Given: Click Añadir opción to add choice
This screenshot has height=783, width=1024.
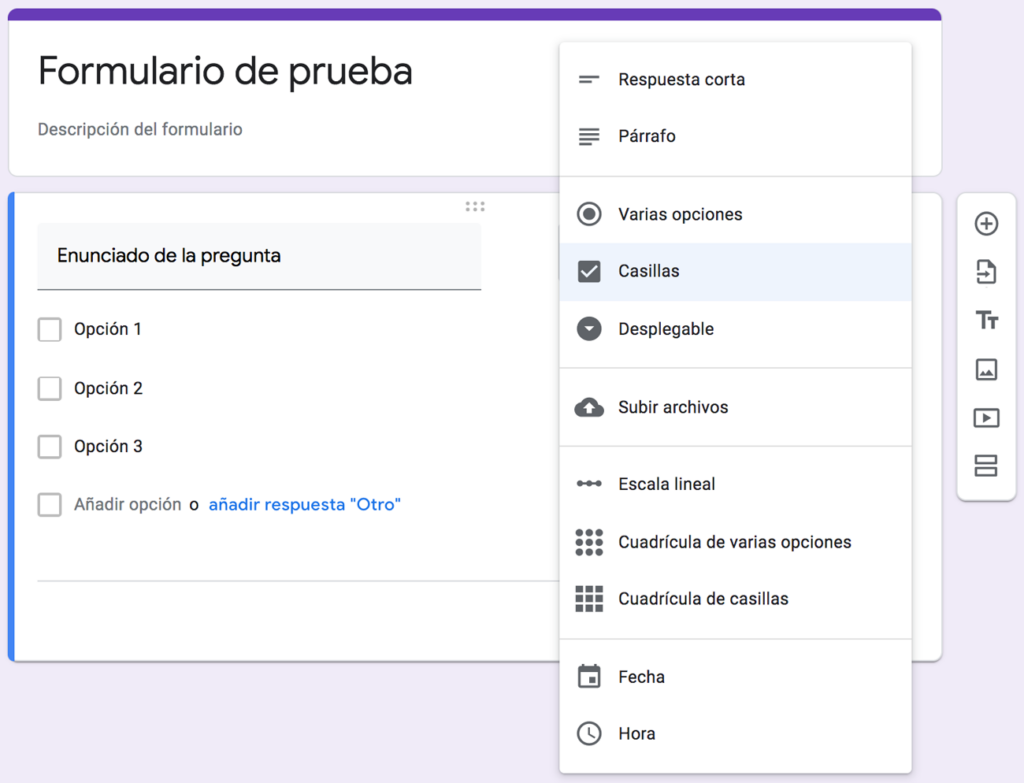Looking at the screenshot, I should (127, 505).
